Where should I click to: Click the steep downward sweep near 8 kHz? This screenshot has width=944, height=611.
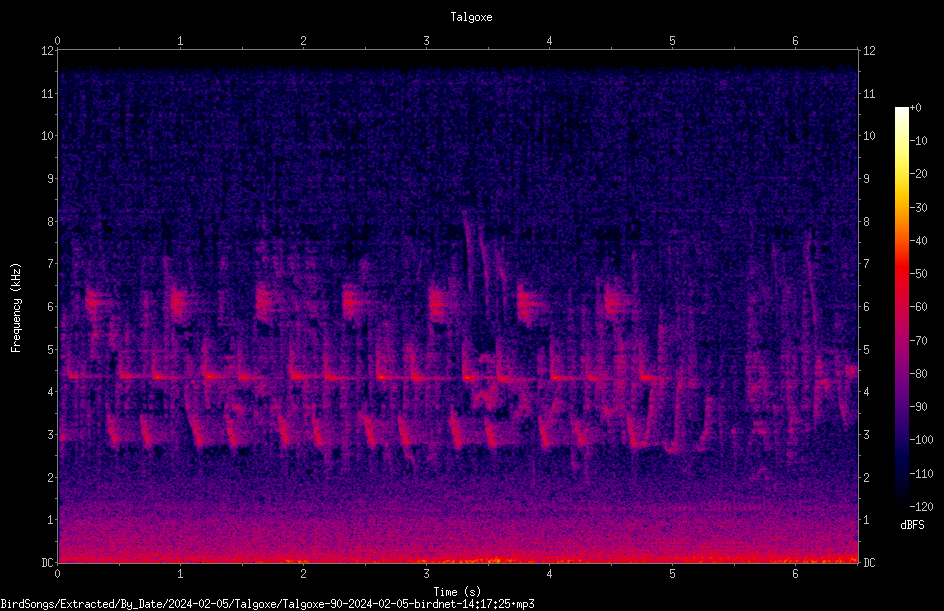click(x=470, y=241)
